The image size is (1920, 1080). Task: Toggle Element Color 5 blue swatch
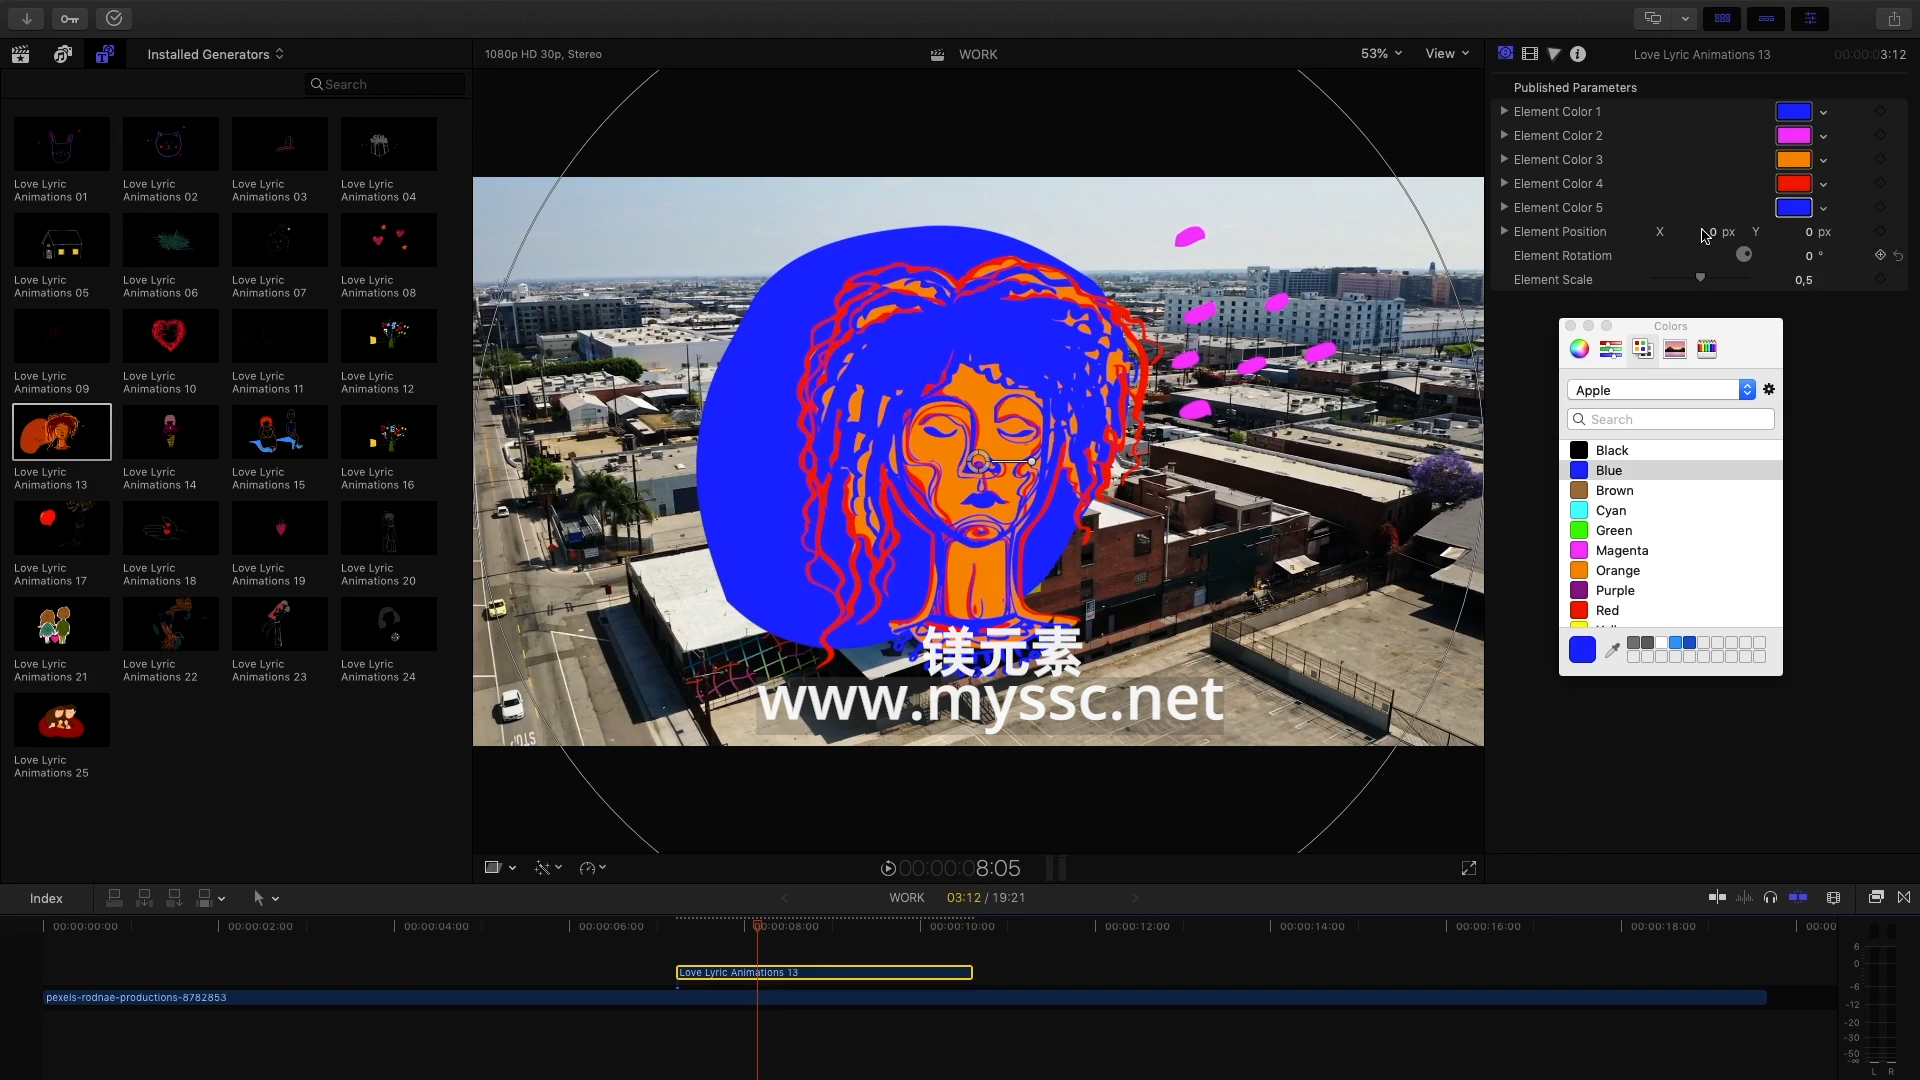(1793, 207)
